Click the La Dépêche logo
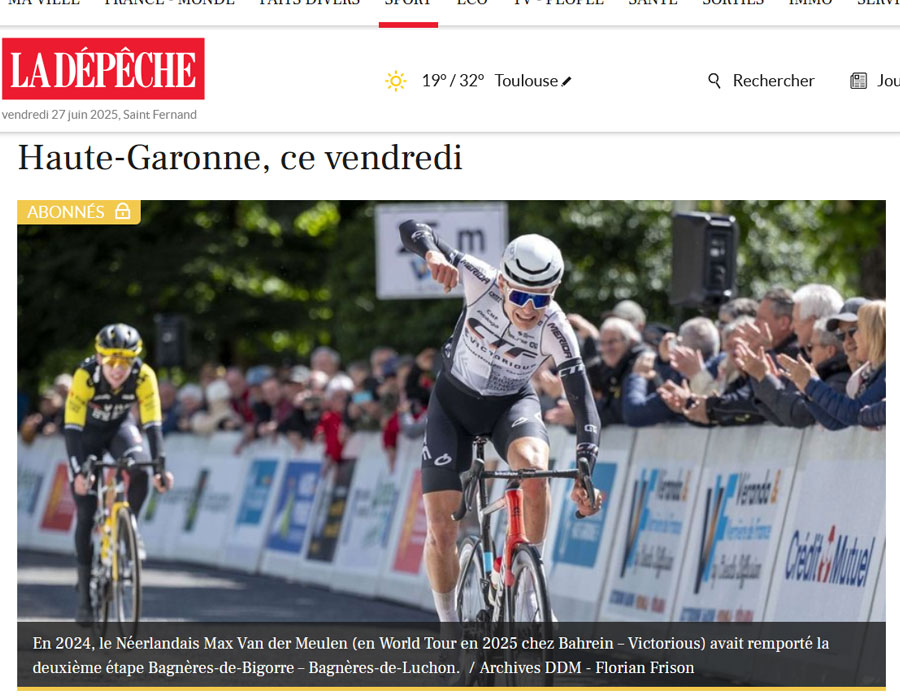900x700 pixels. click(x=103, y=69)
